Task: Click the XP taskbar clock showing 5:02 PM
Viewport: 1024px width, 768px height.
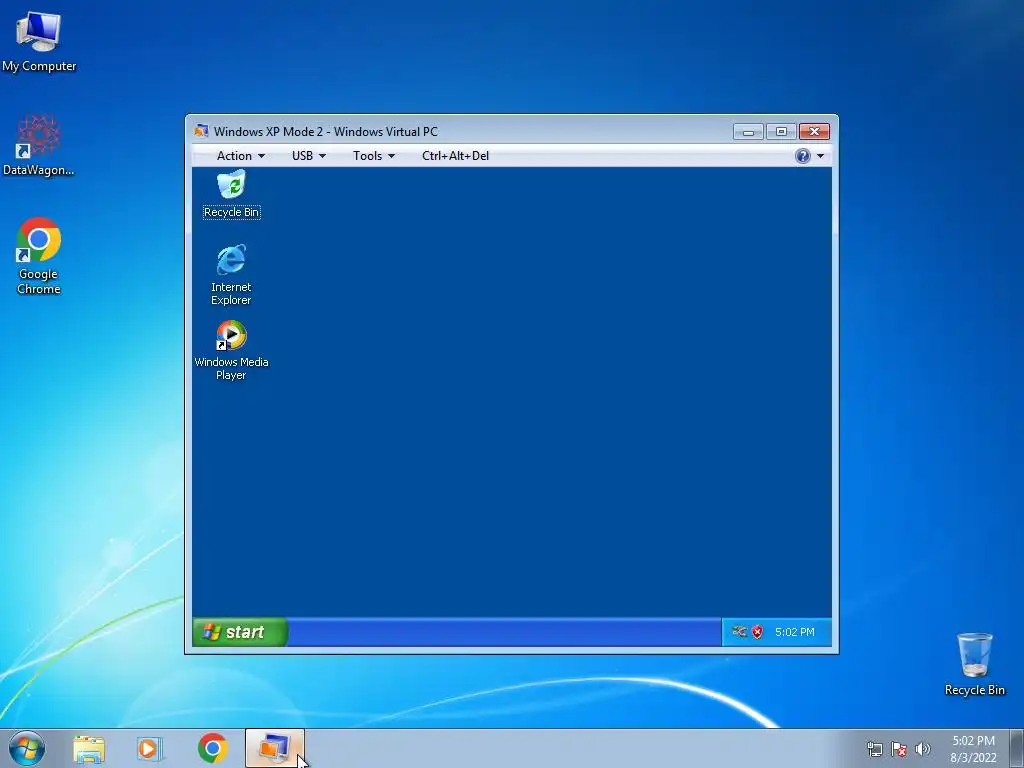Action: click(794, 632)
